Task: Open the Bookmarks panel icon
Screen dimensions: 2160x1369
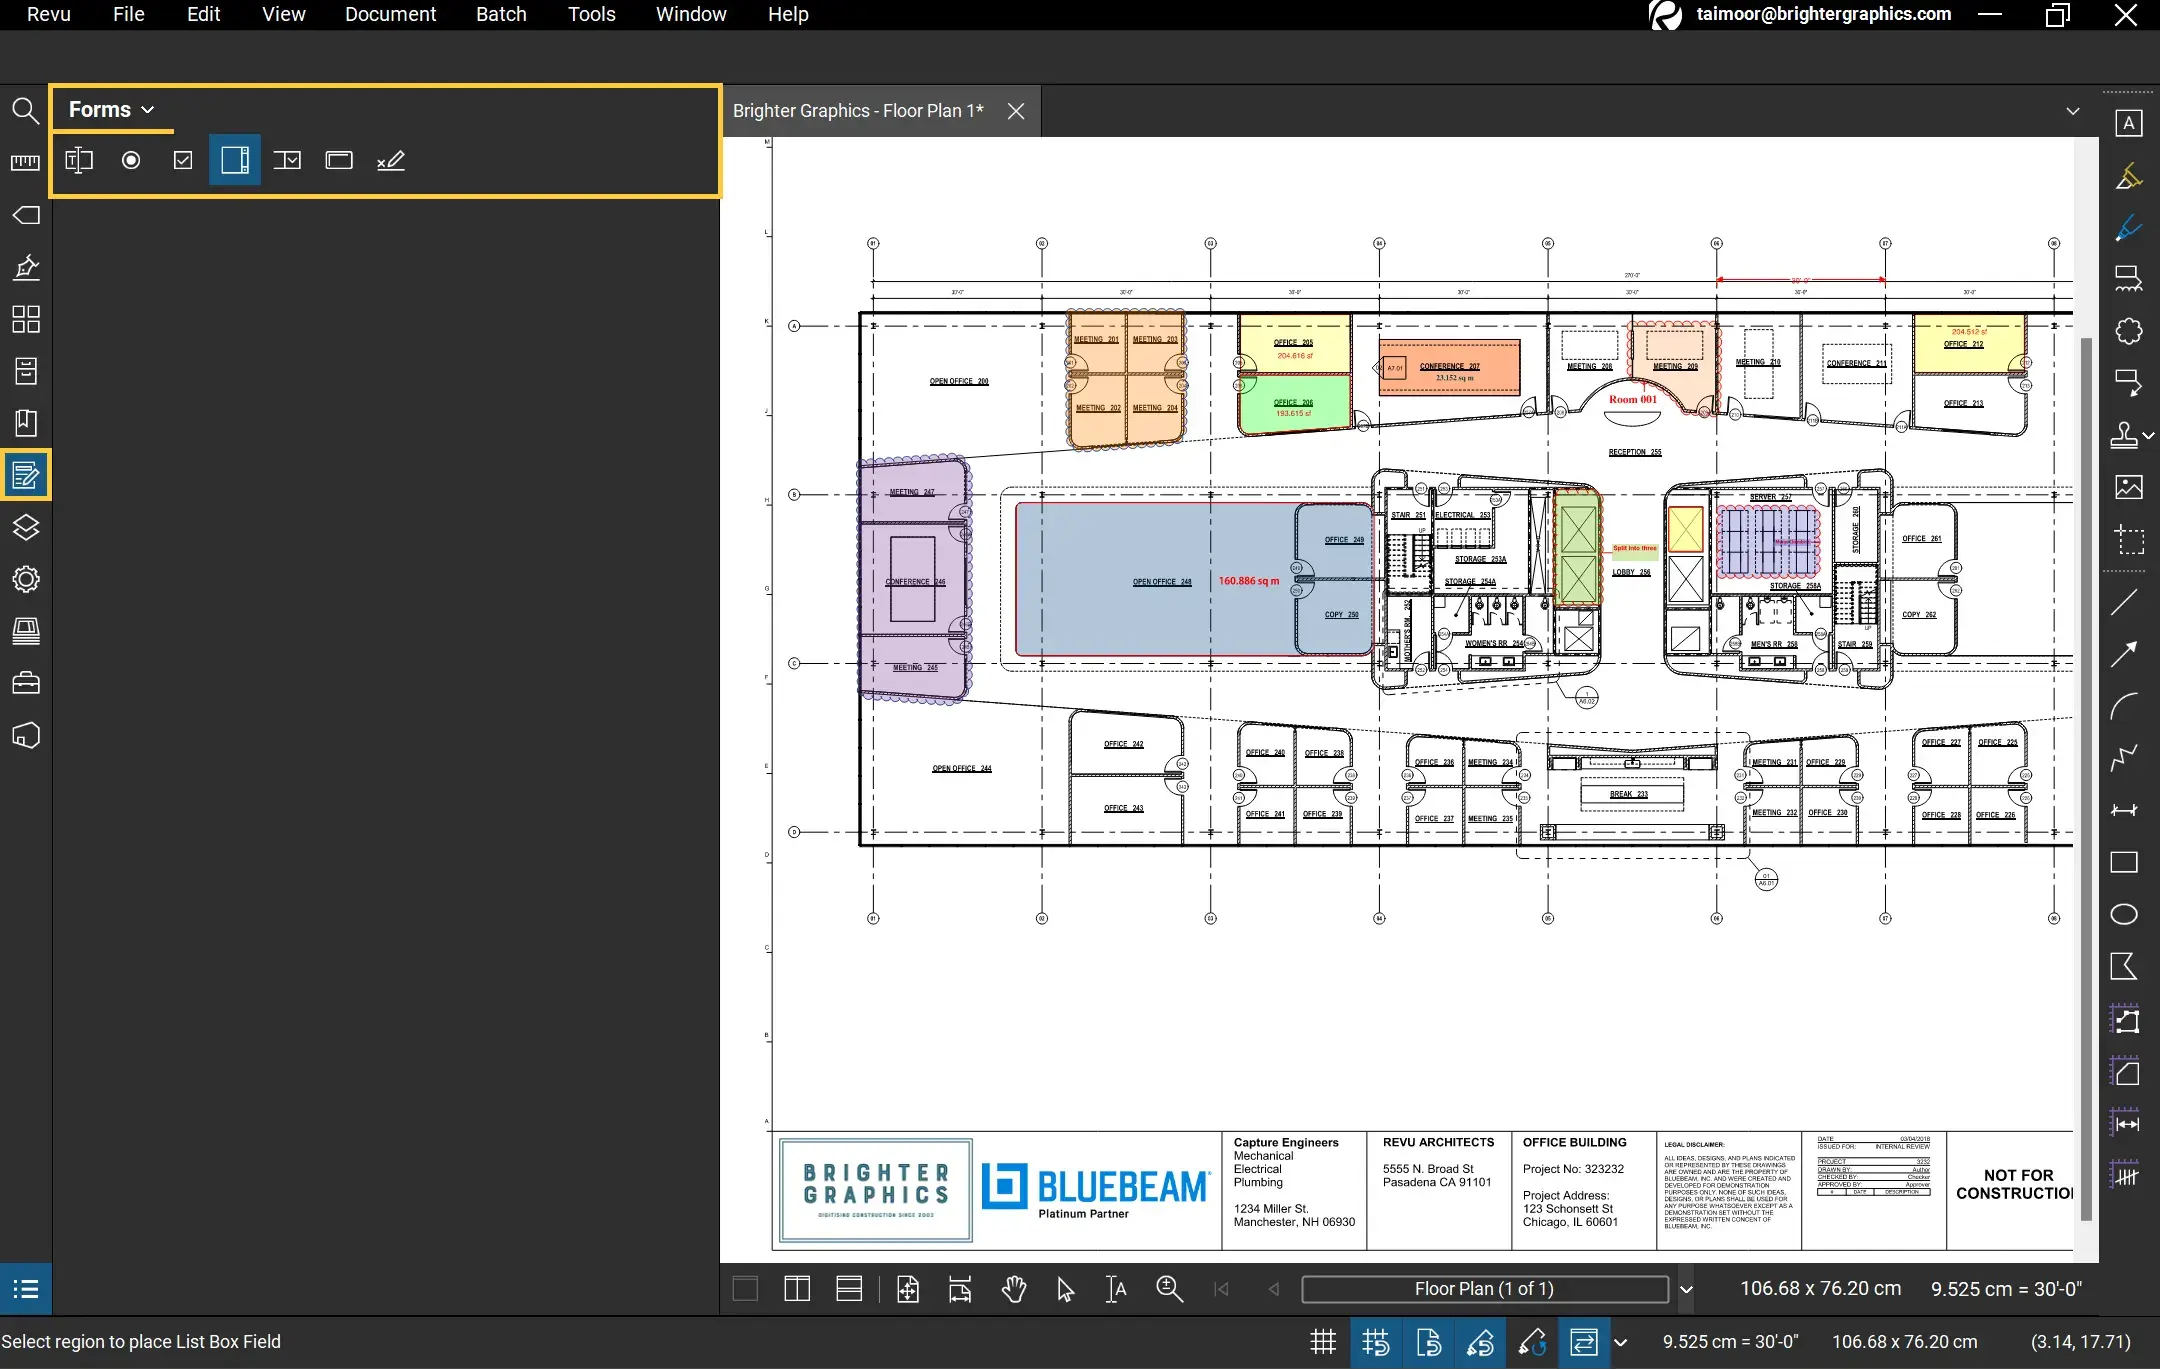Action: [25, 423]
